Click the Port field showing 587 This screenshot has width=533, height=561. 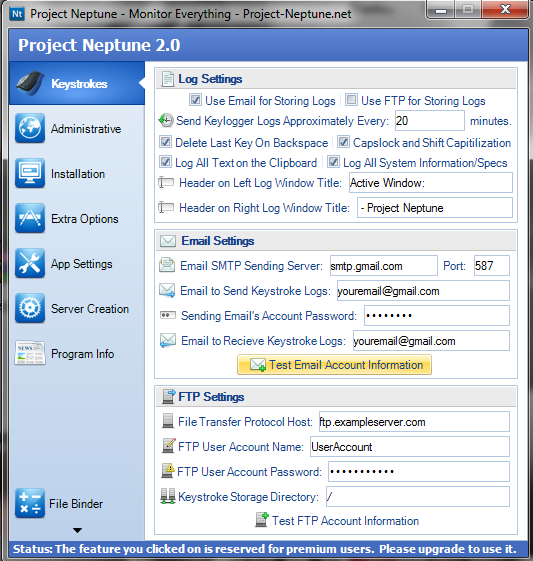point(492,265)
